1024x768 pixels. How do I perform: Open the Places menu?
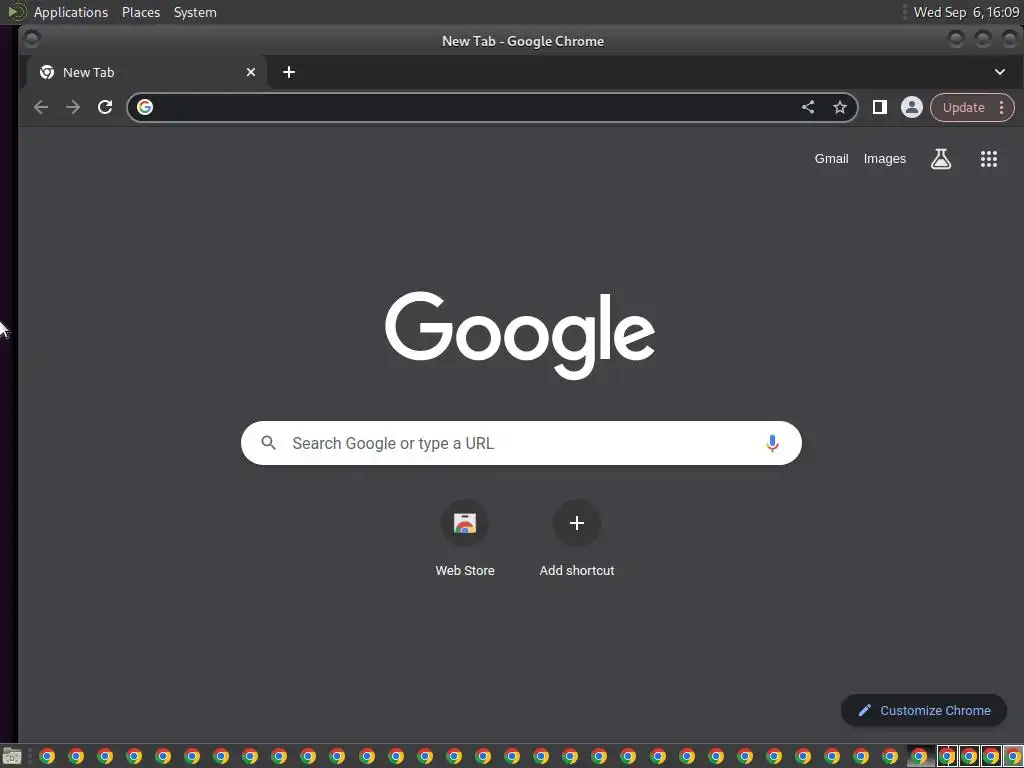point(141,12)
